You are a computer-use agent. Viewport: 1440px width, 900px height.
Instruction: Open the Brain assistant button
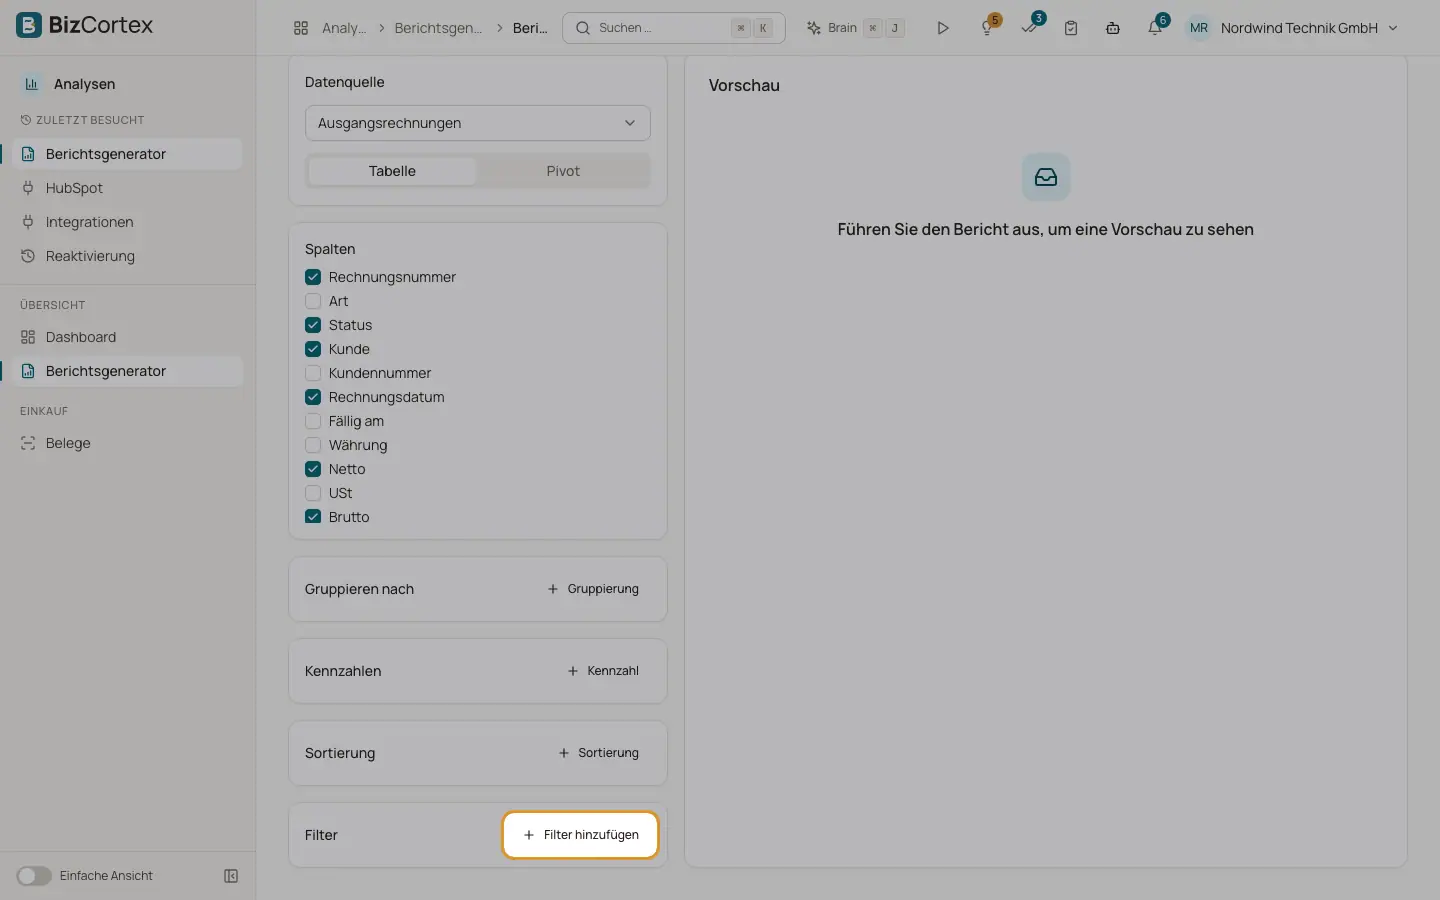[856, 28]
